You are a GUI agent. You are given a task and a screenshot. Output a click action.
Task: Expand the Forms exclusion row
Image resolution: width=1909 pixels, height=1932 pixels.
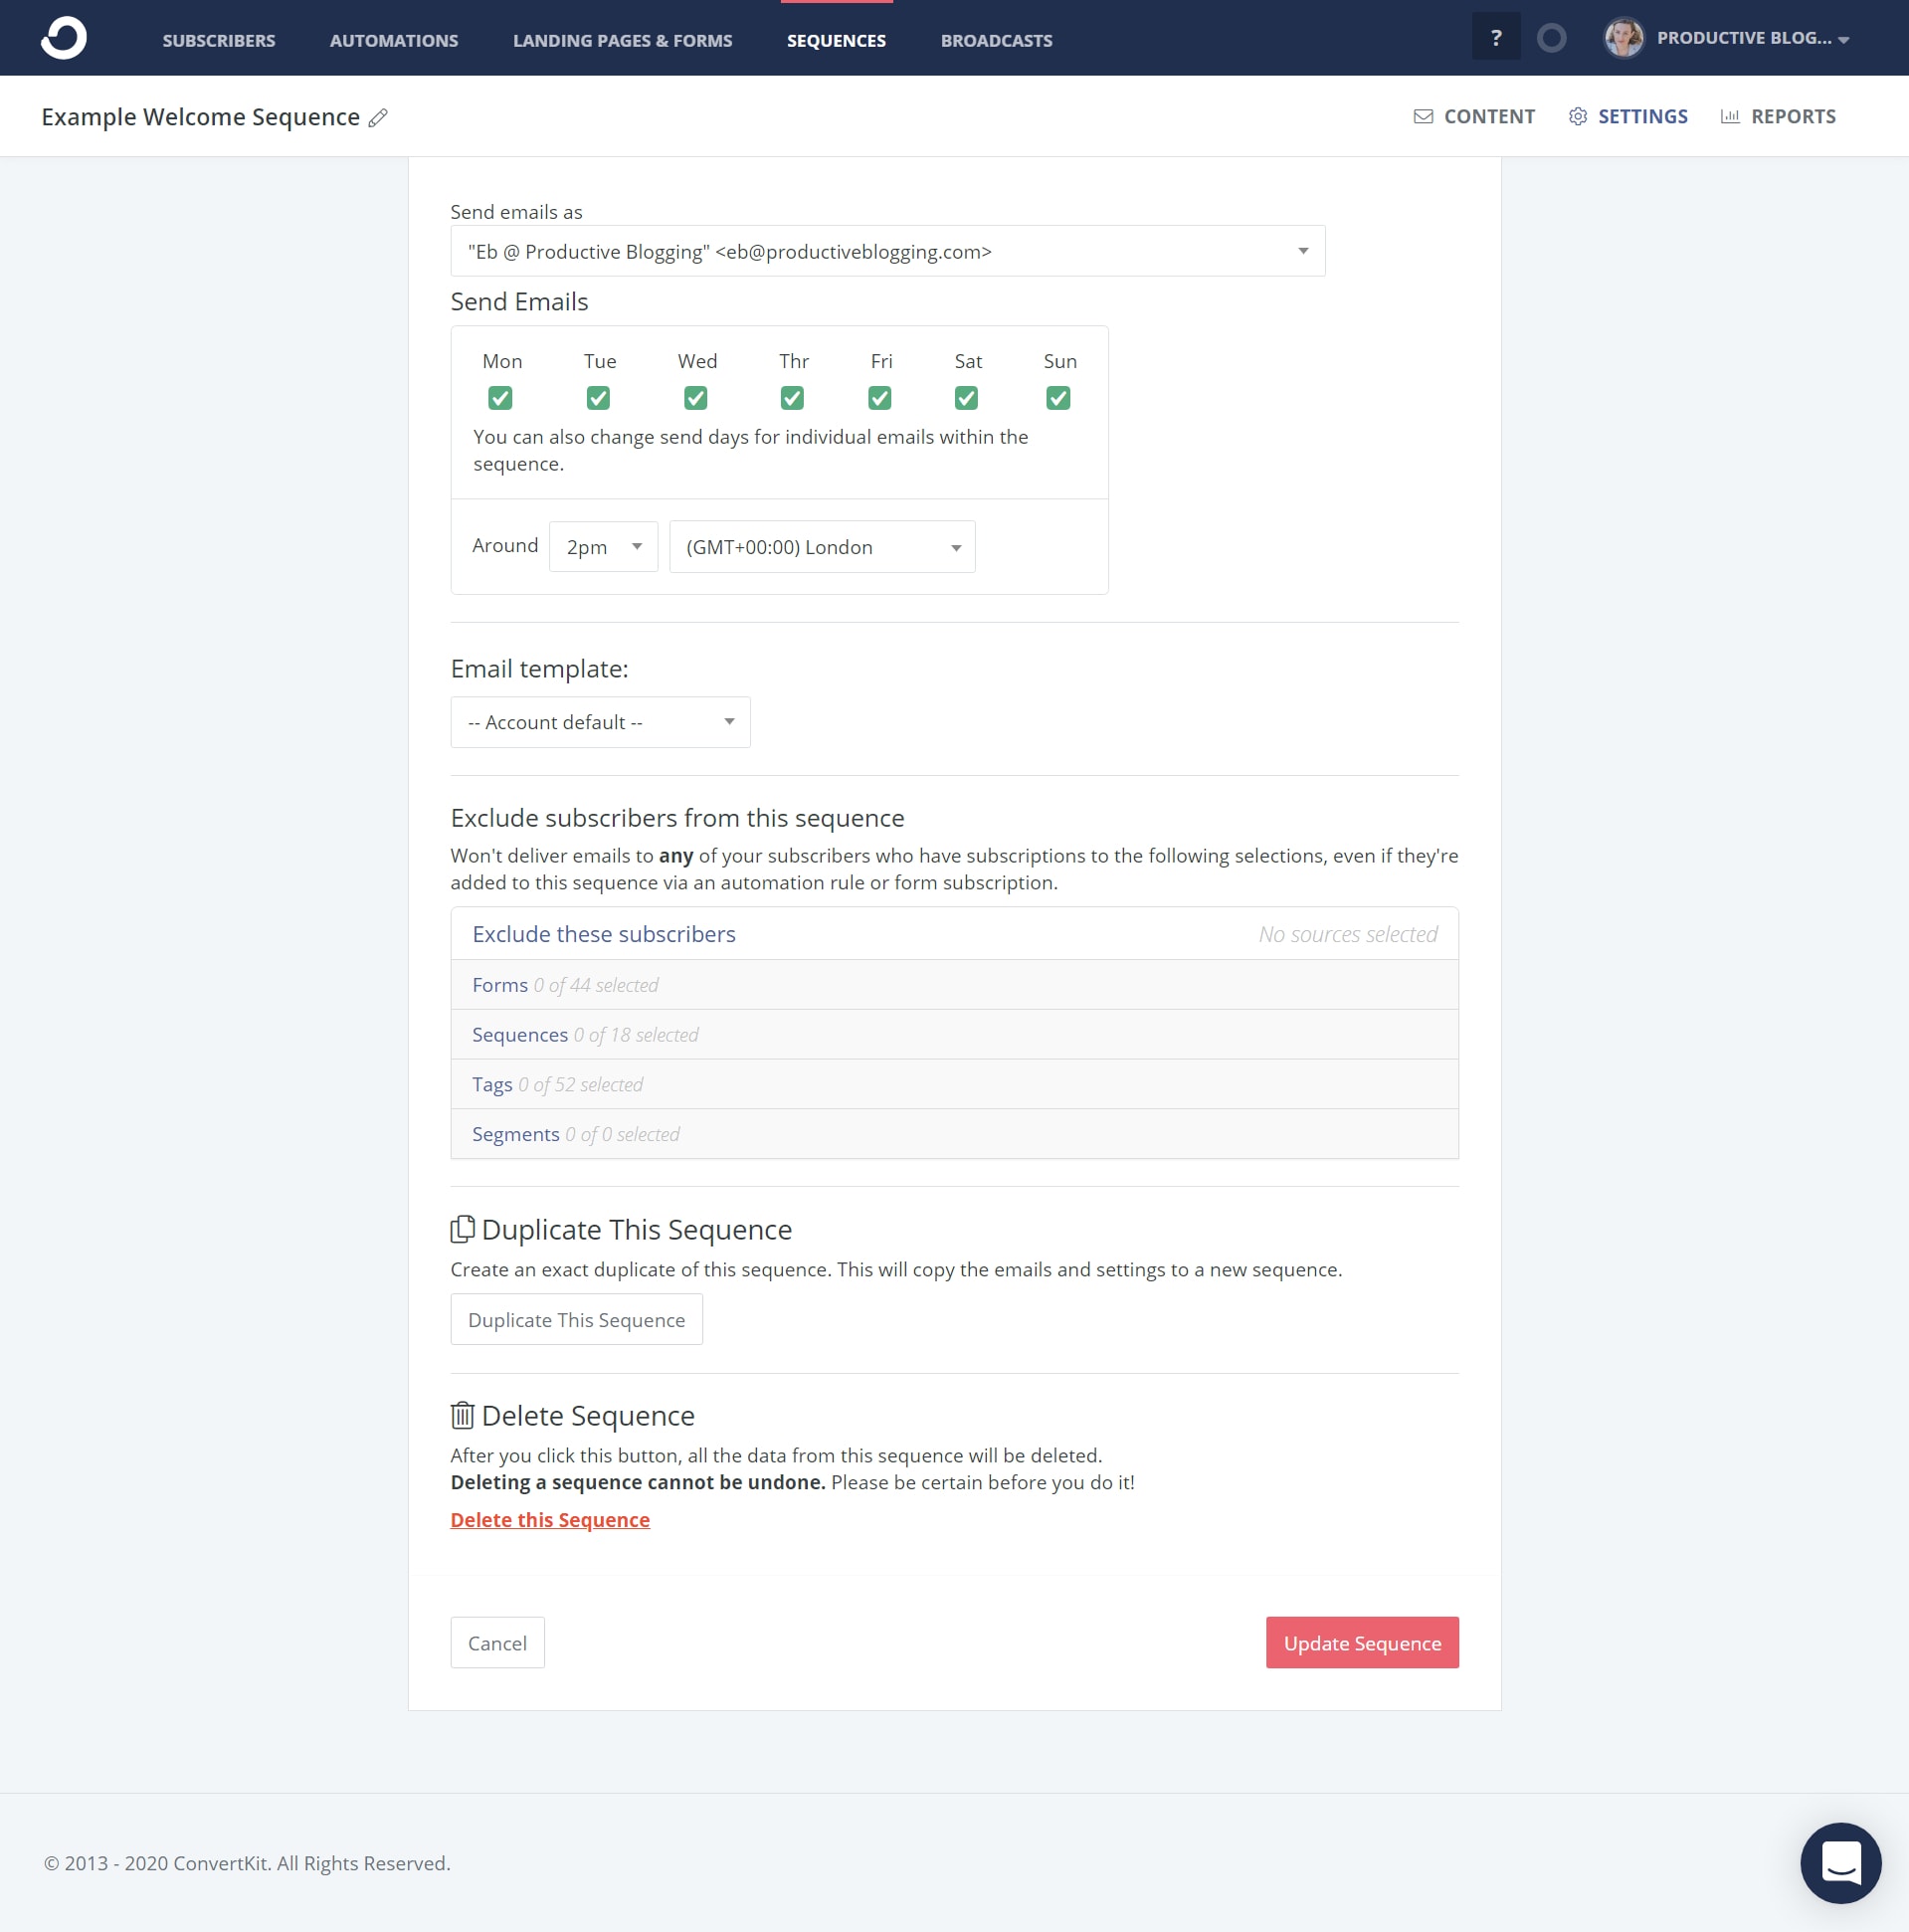[954, 985]
